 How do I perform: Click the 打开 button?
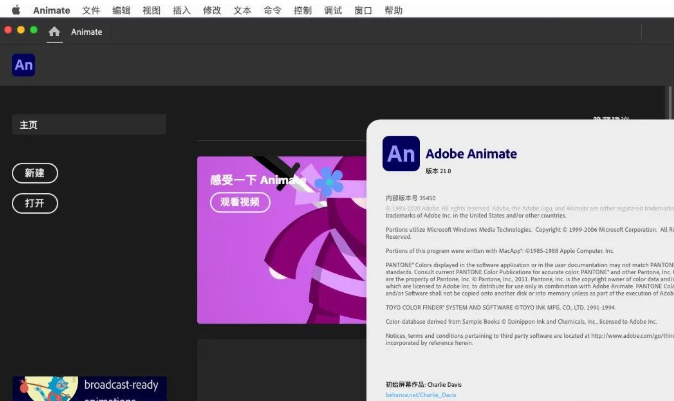(x=35, y=203)
